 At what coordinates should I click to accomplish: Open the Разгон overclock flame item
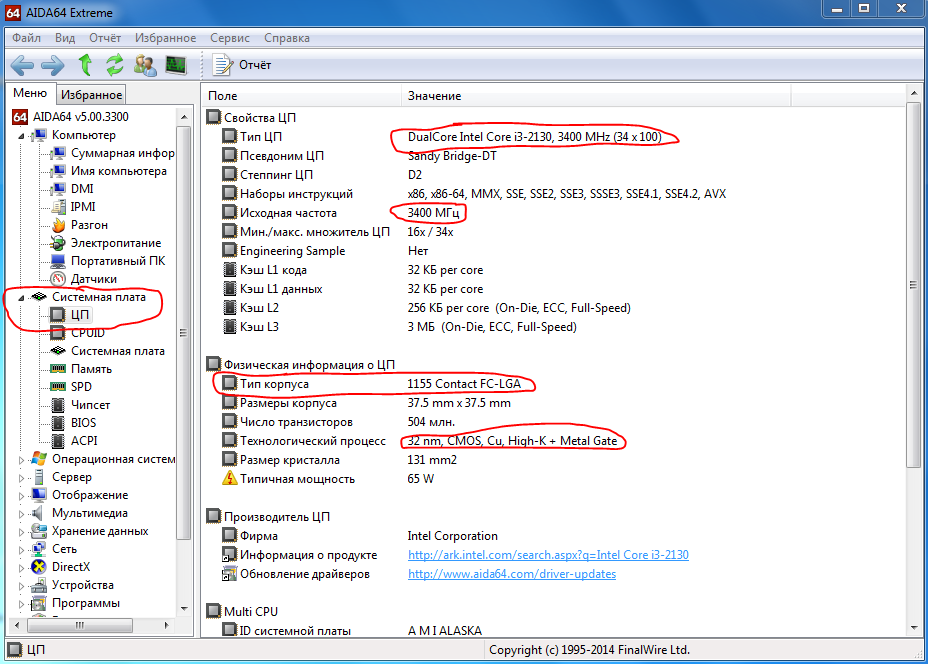[89, 225]
